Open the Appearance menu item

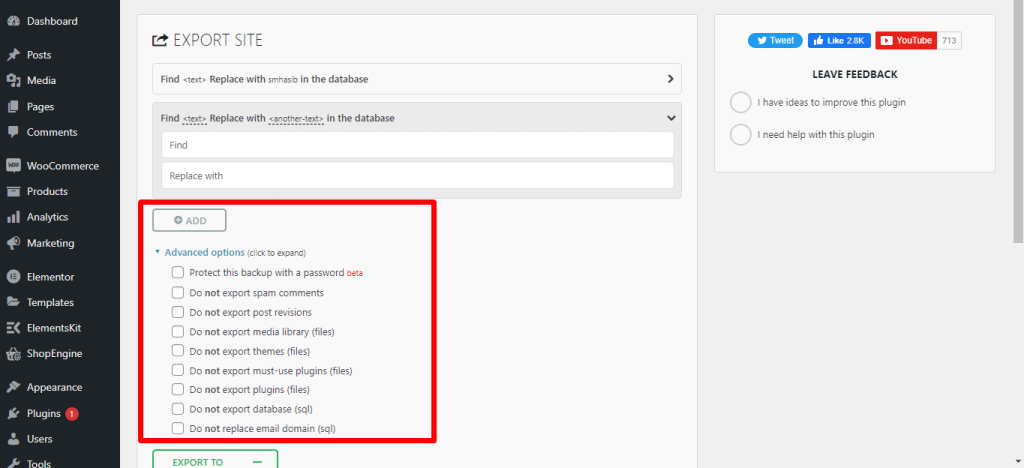pyautogui.click(x=54, y=387)
